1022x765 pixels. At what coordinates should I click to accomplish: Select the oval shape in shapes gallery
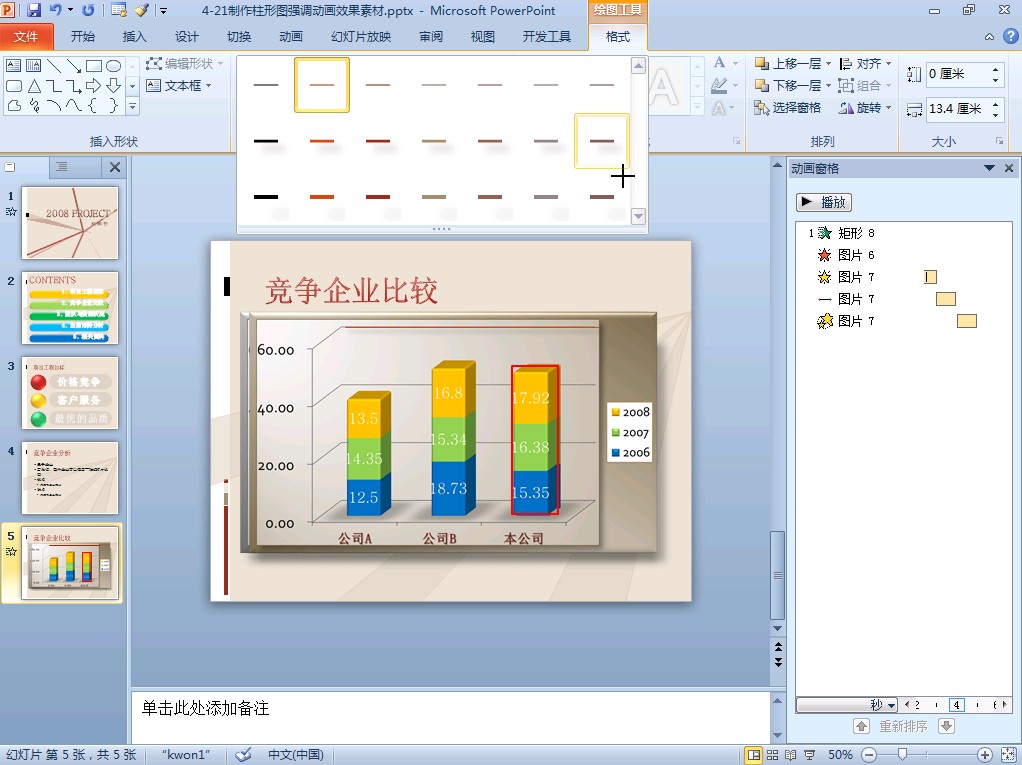pyautogui.click(x=114, y=66)
